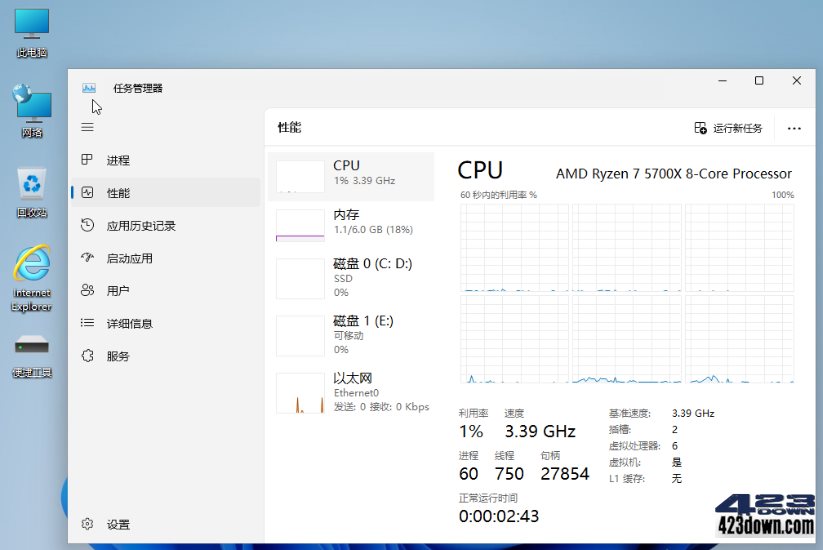Click the run new task icon

[x=700, y=128]
